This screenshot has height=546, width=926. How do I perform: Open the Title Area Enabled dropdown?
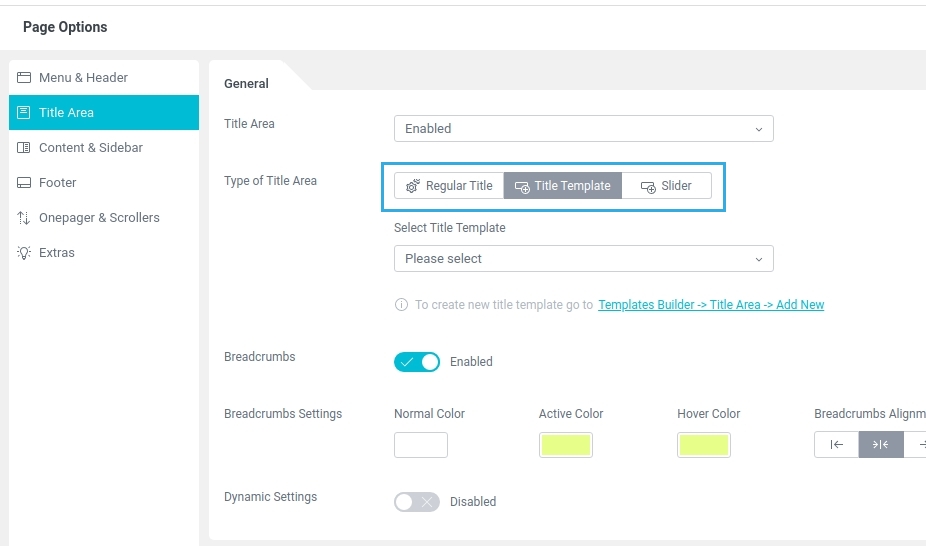coord(583,129)
